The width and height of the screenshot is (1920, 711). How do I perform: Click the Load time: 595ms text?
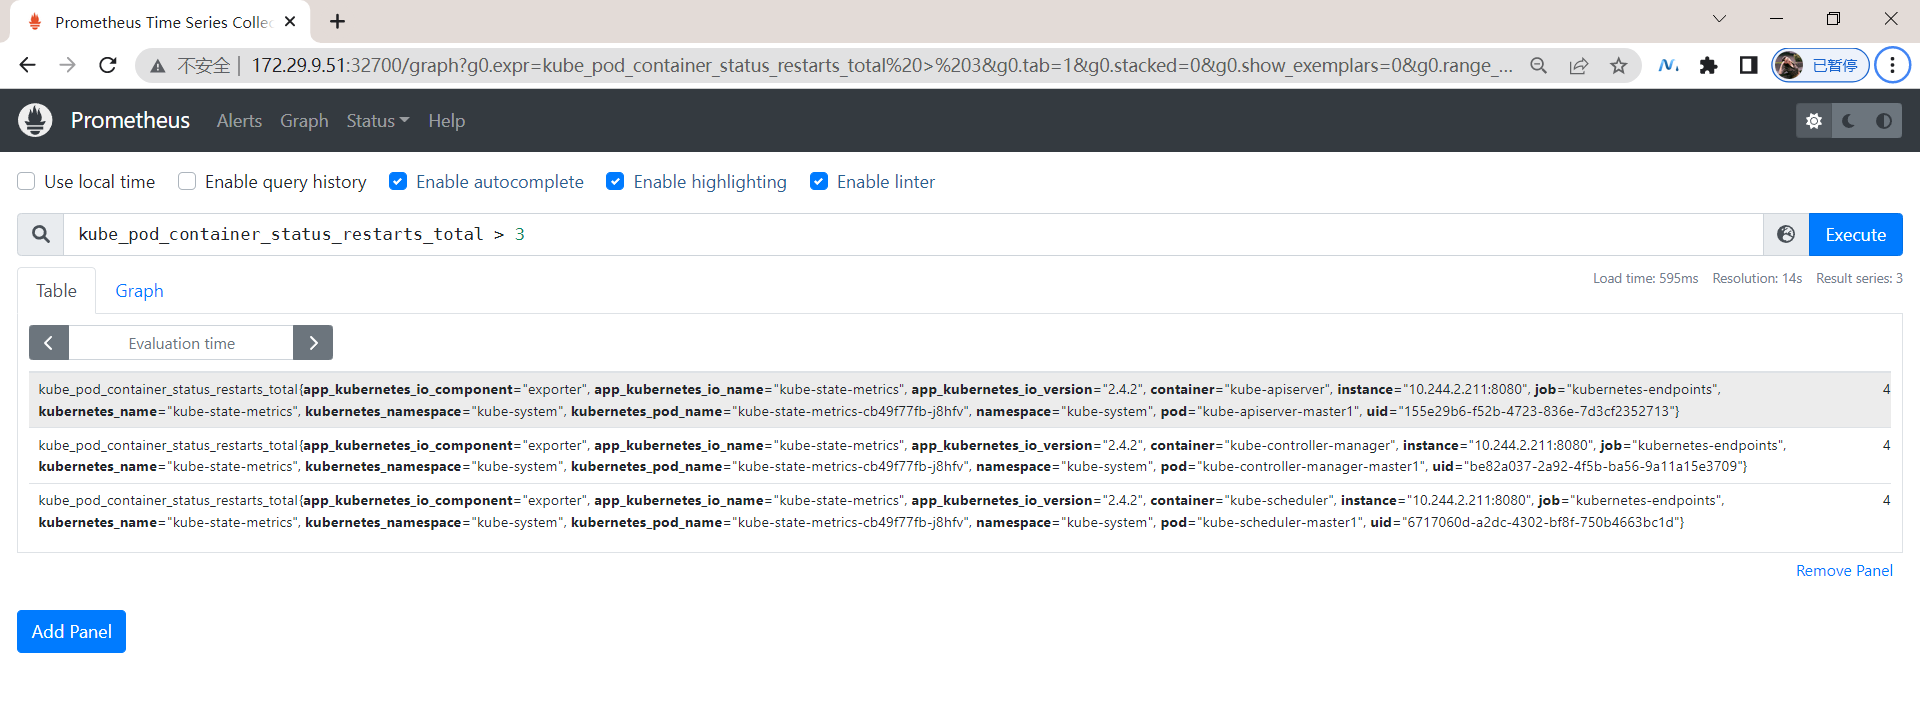coord(1646,278)
